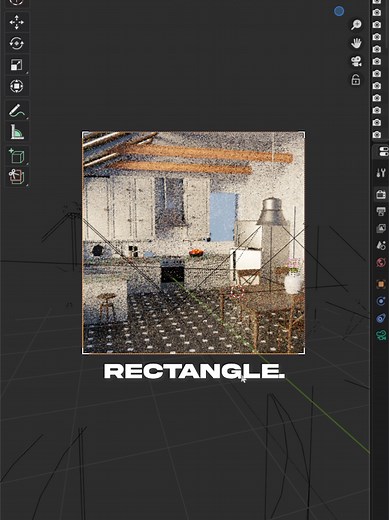Open the Scene properties tab
This screenshot has width=389, height=520.
(x=381, y=245)
